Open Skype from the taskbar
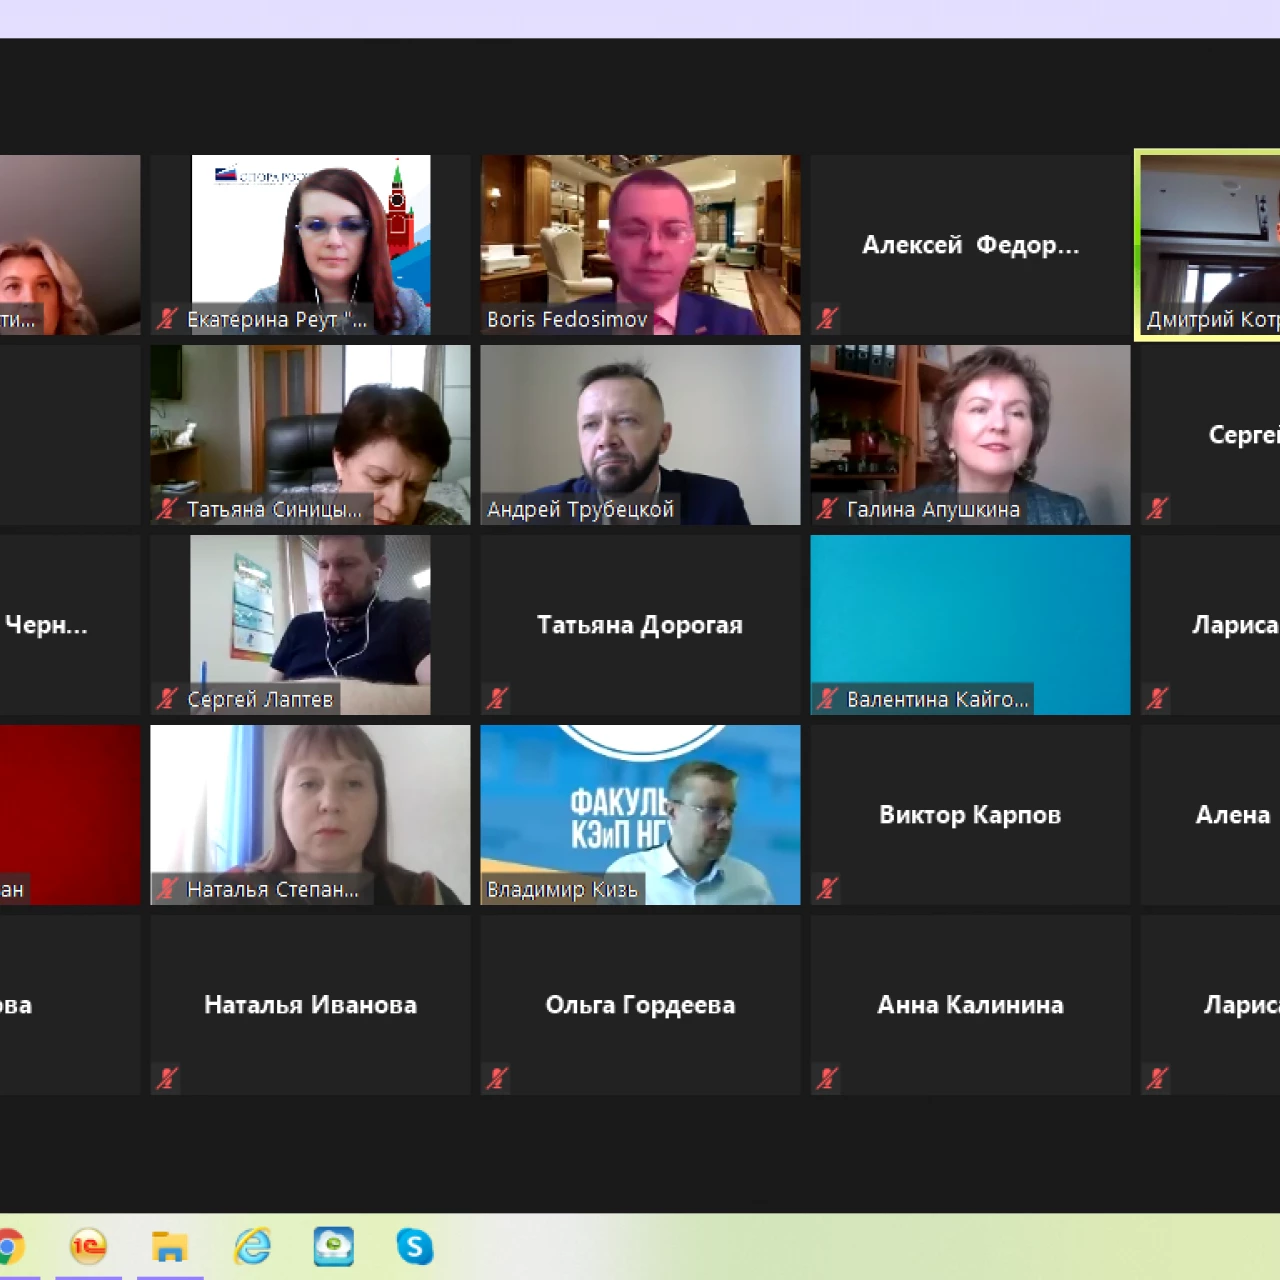The width and height of the screenshot is (1280, 1280). pyautogui.click(x=415, y=1247)
